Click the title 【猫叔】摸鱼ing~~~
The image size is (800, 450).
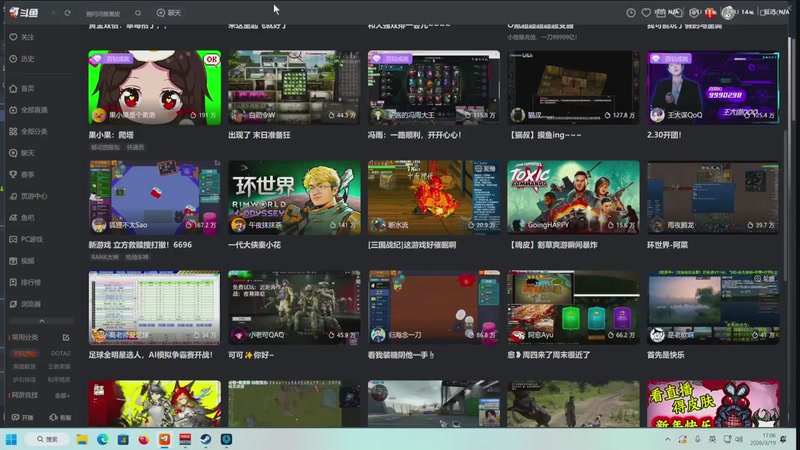[544, 135]
